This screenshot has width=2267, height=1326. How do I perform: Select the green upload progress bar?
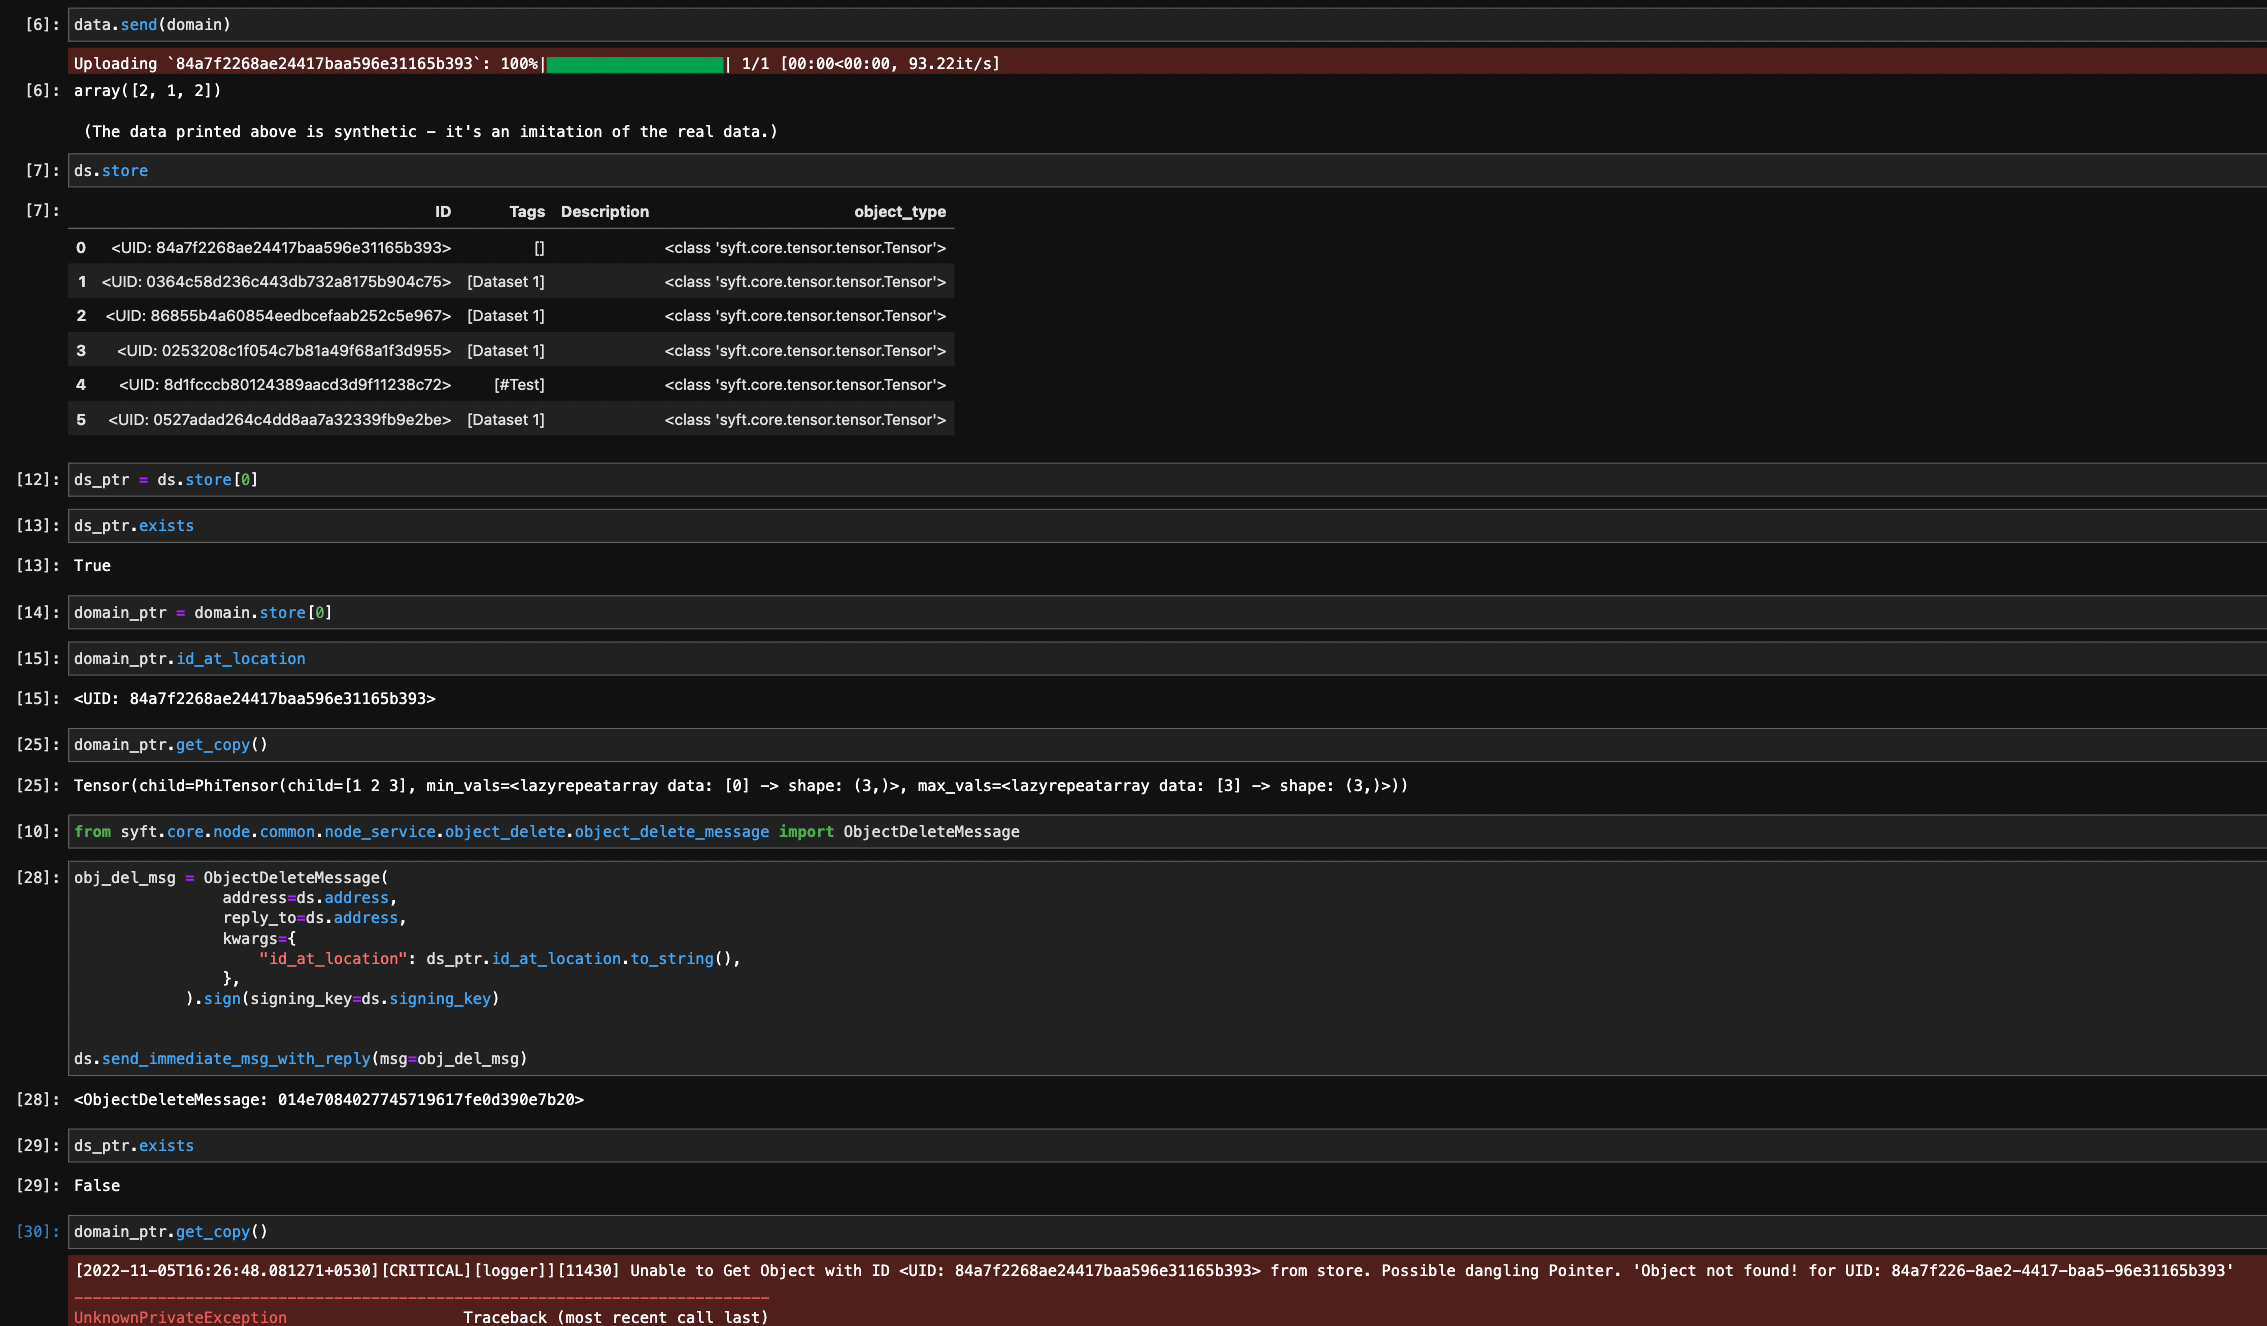pos(635,62)
